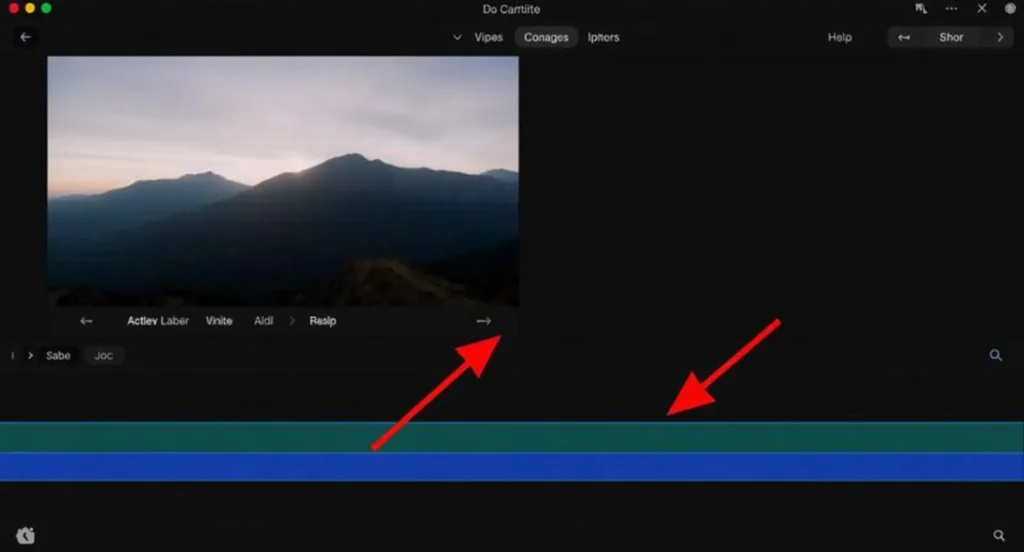
Task: Click the double-arrow icon beside Shor
Action: 904,37
